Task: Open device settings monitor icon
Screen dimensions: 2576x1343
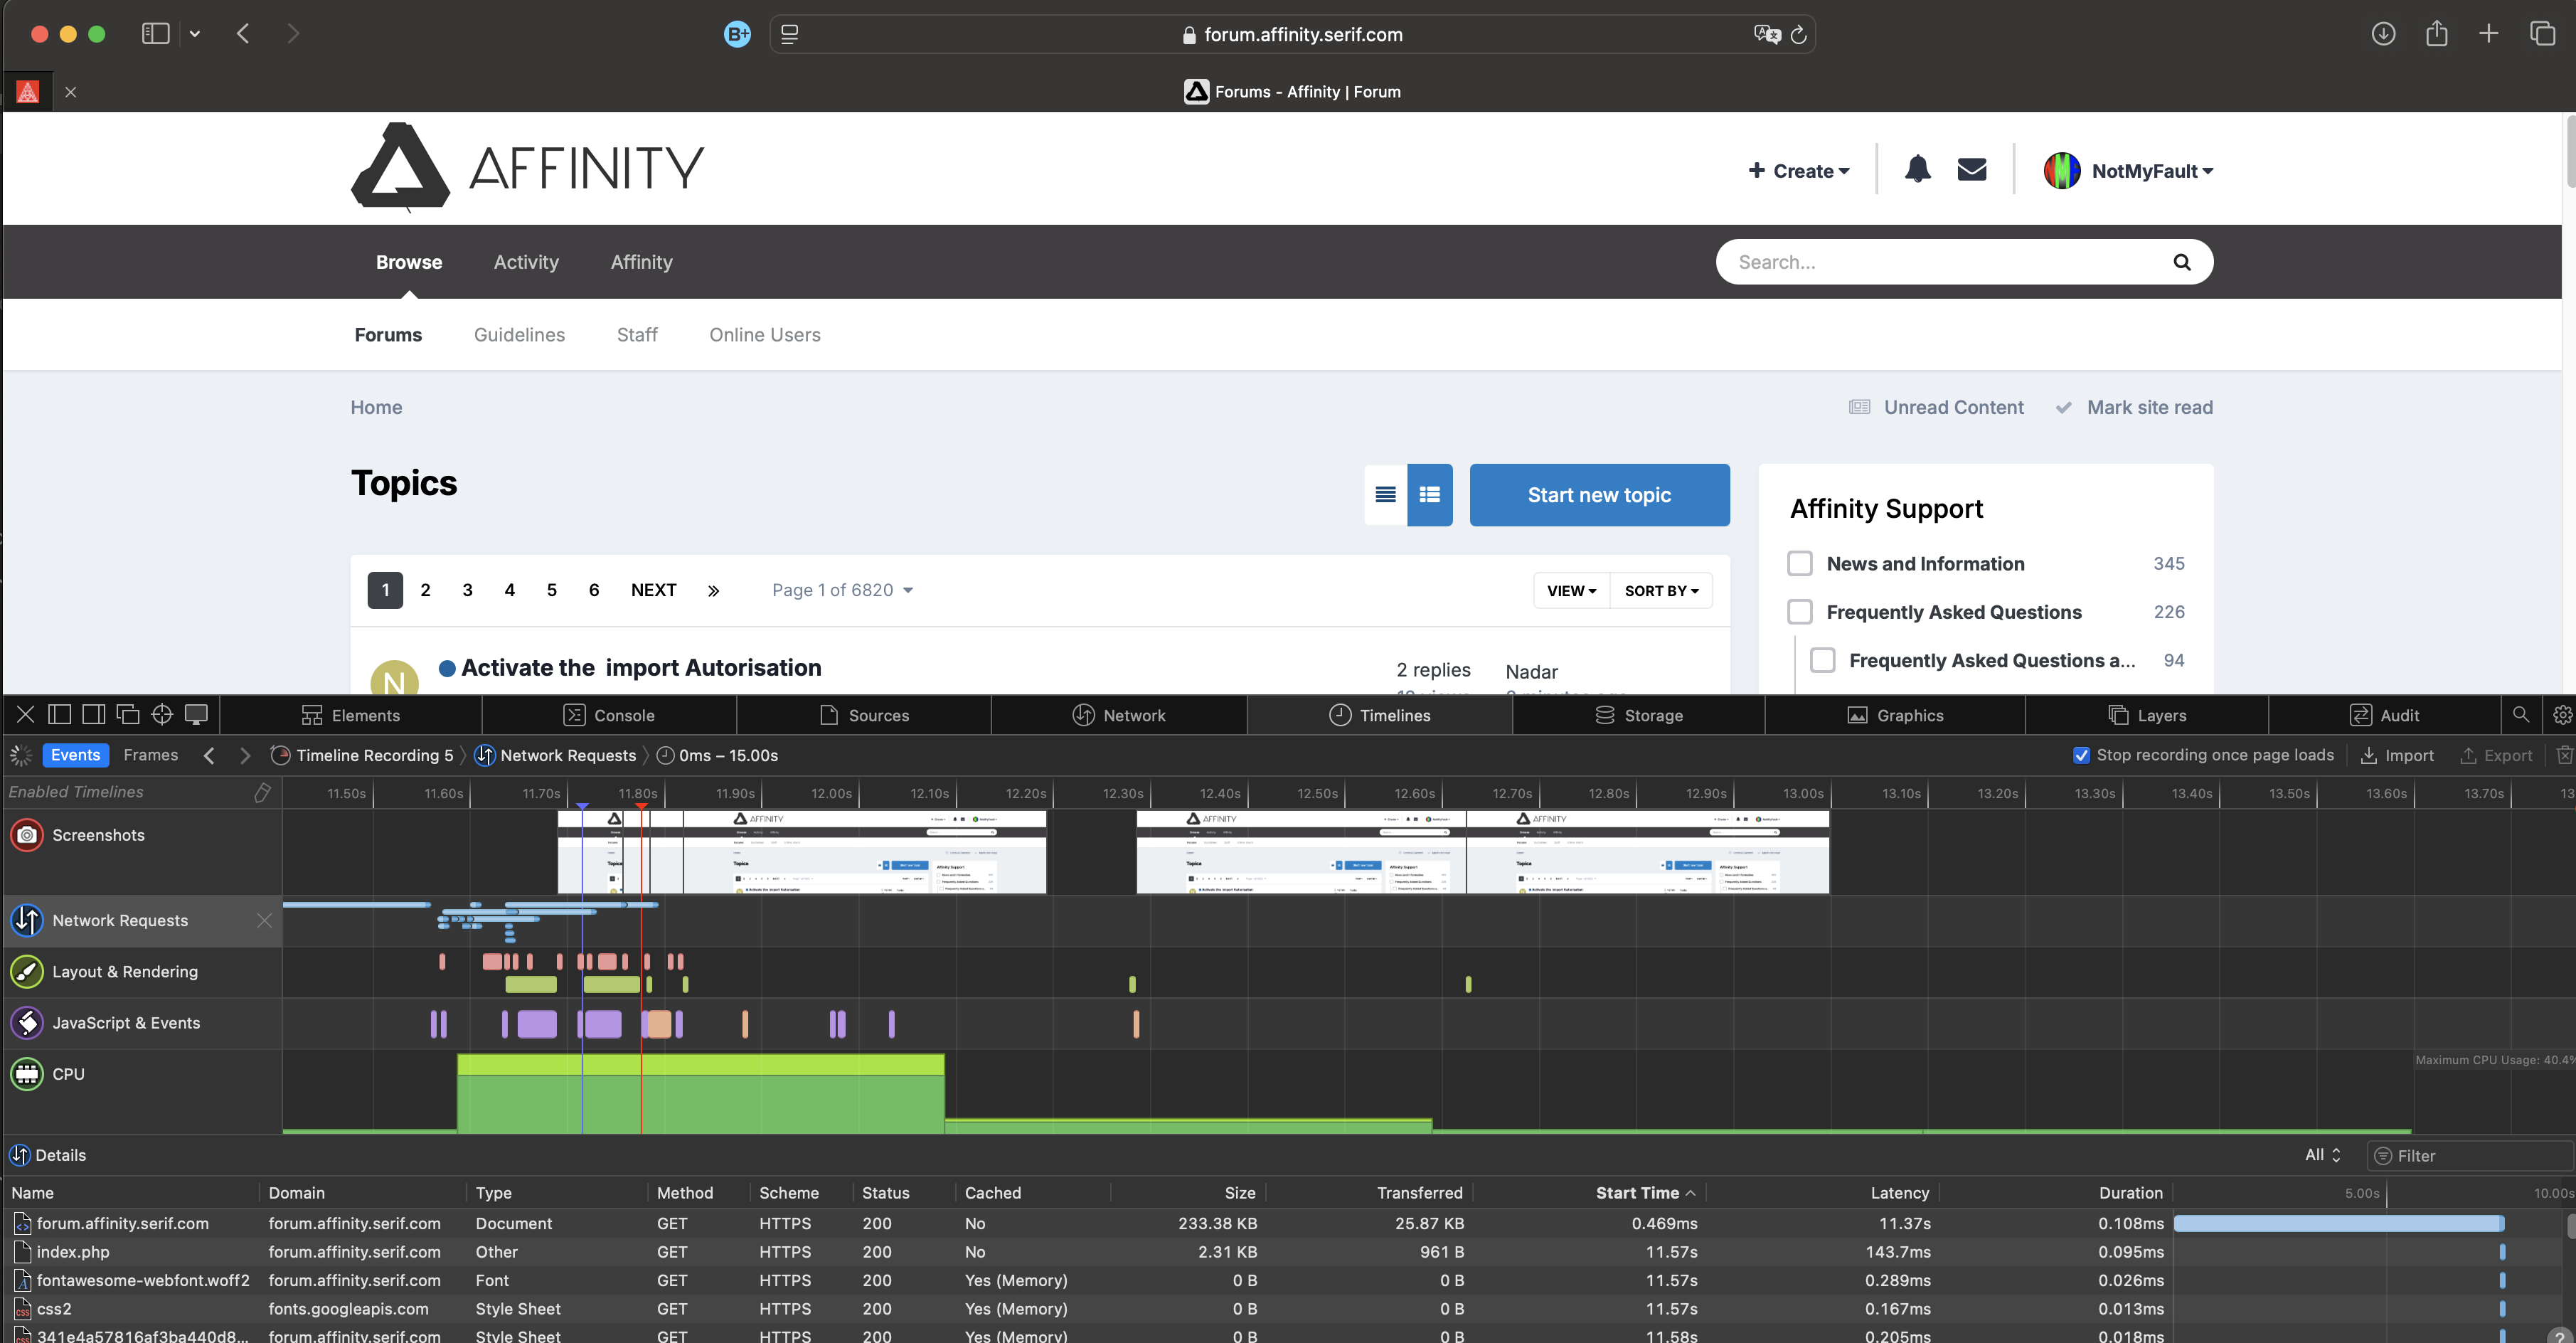Action: coord(196,714)
